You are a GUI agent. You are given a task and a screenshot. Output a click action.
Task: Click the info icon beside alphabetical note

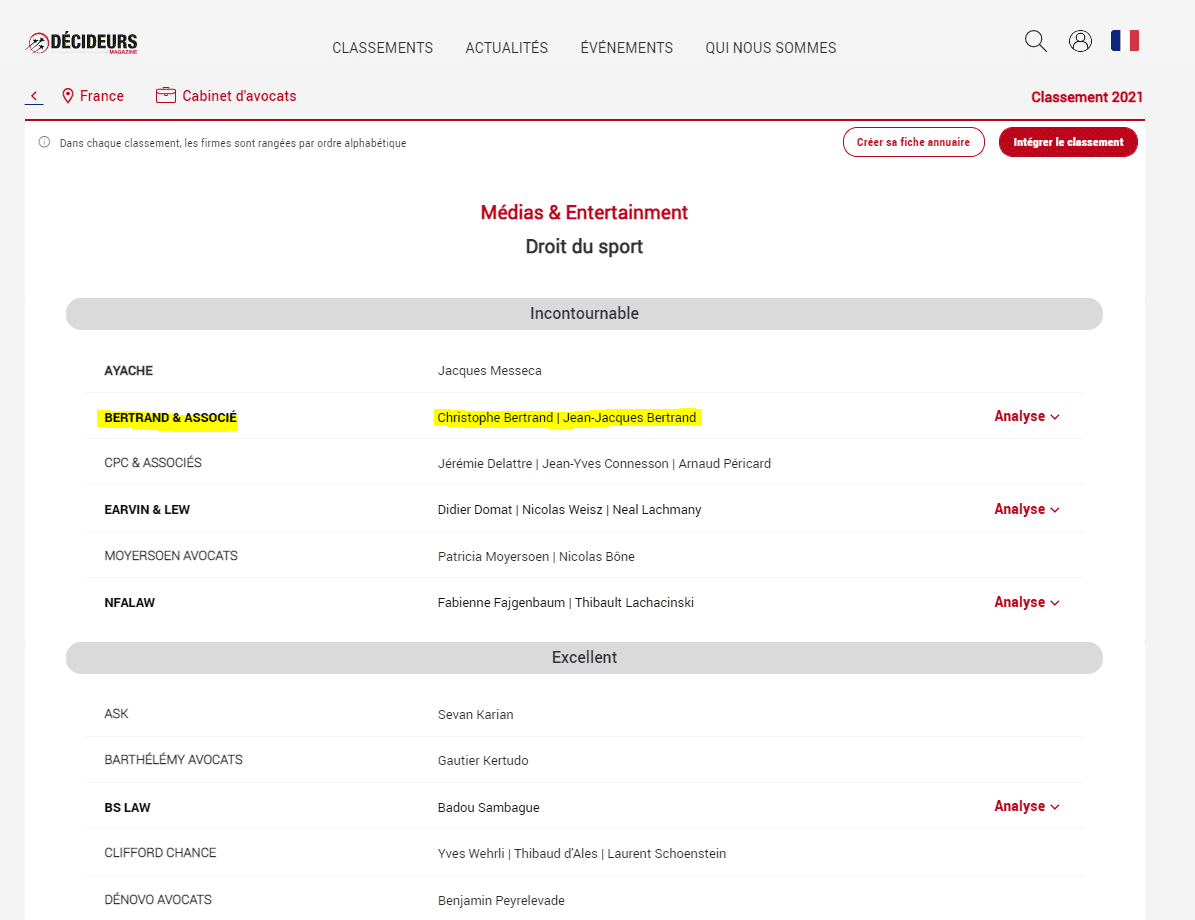click(44, 143)
